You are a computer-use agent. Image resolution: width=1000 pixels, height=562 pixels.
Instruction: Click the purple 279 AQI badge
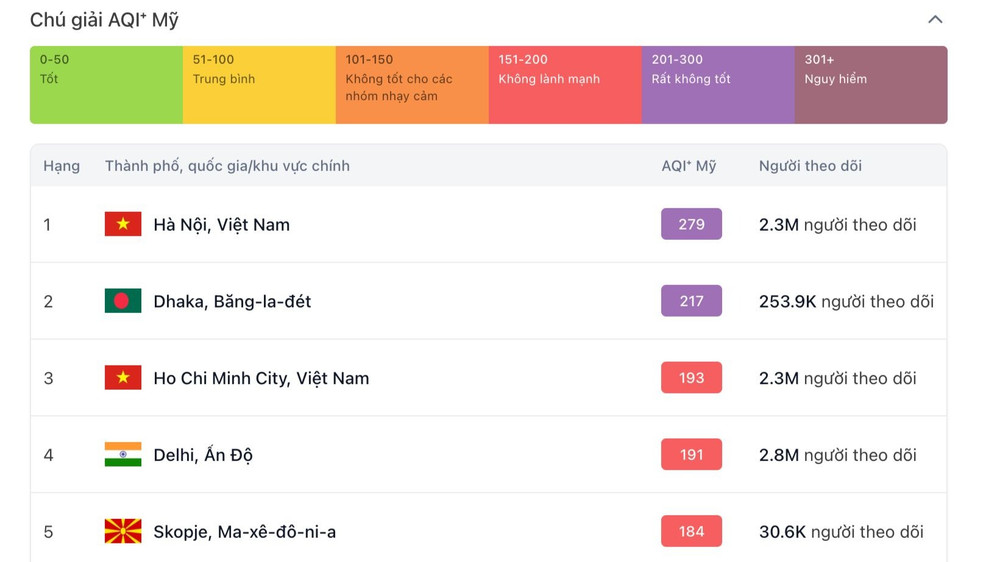tap(691, 224)
